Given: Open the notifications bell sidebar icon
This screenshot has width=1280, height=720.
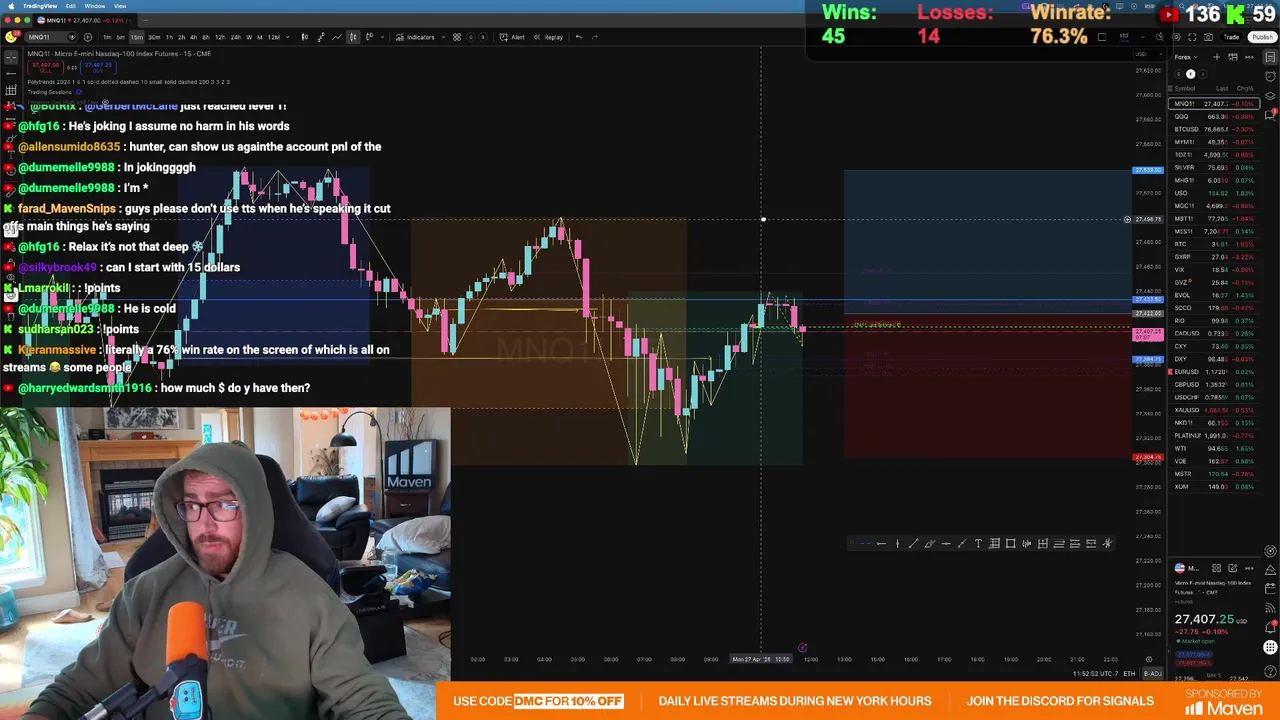Looking at the screenshot, I should [1270, 627].
